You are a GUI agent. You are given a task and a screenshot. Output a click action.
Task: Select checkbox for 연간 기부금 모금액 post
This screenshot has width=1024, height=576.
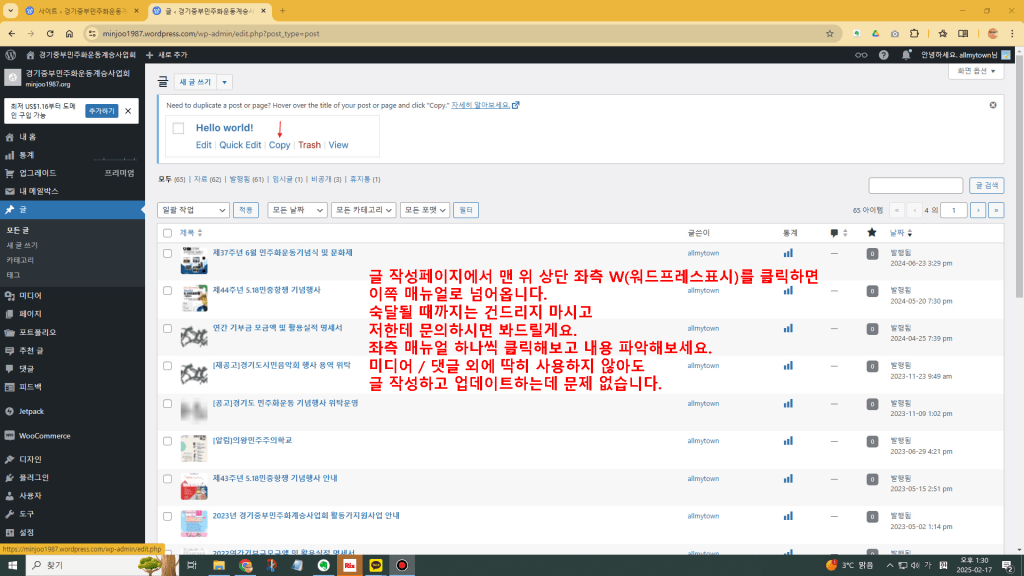(168, 328)
